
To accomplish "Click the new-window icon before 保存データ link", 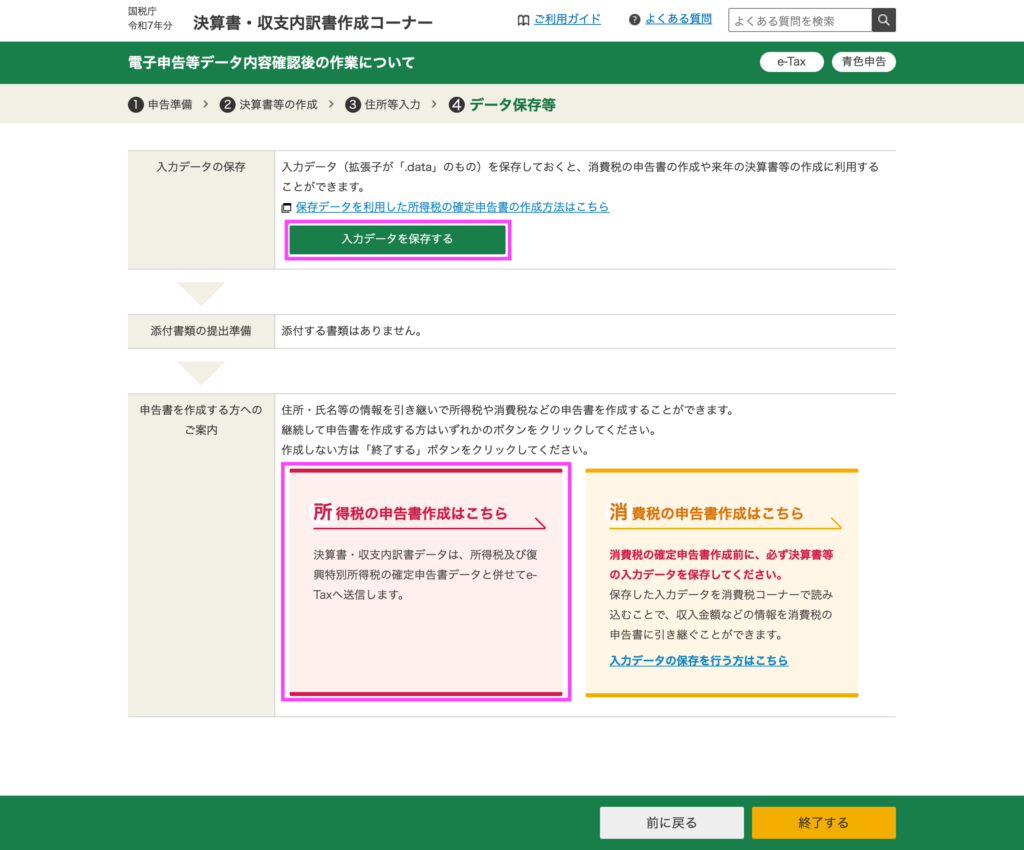I will (x=287, y=208).
